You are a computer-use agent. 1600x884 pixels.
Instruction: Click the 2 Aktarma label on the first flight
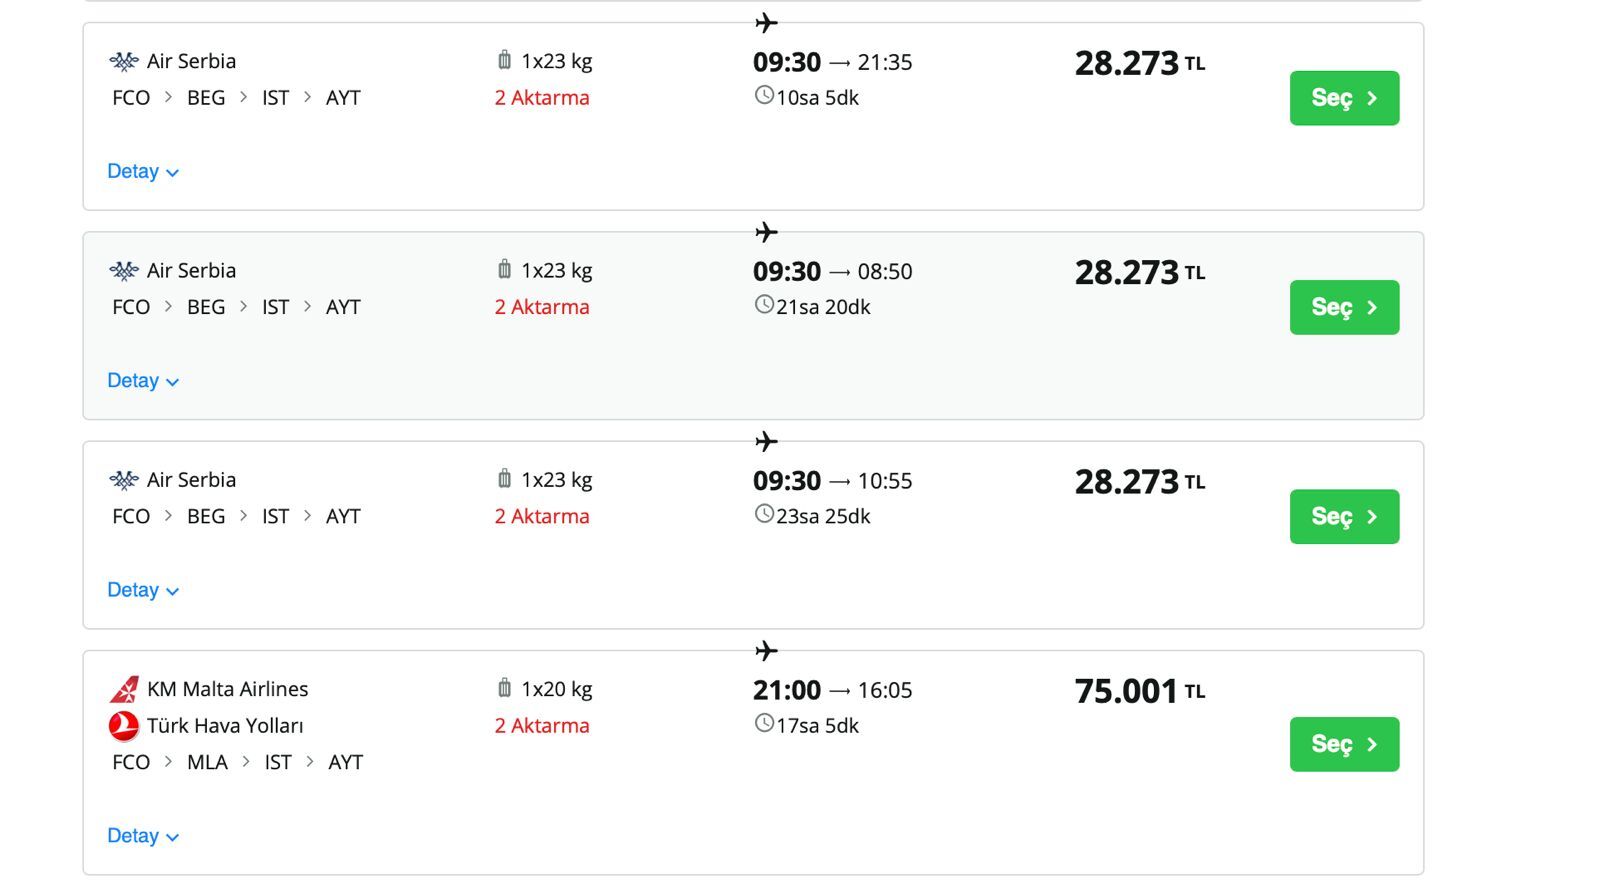(x=542, y=97)
